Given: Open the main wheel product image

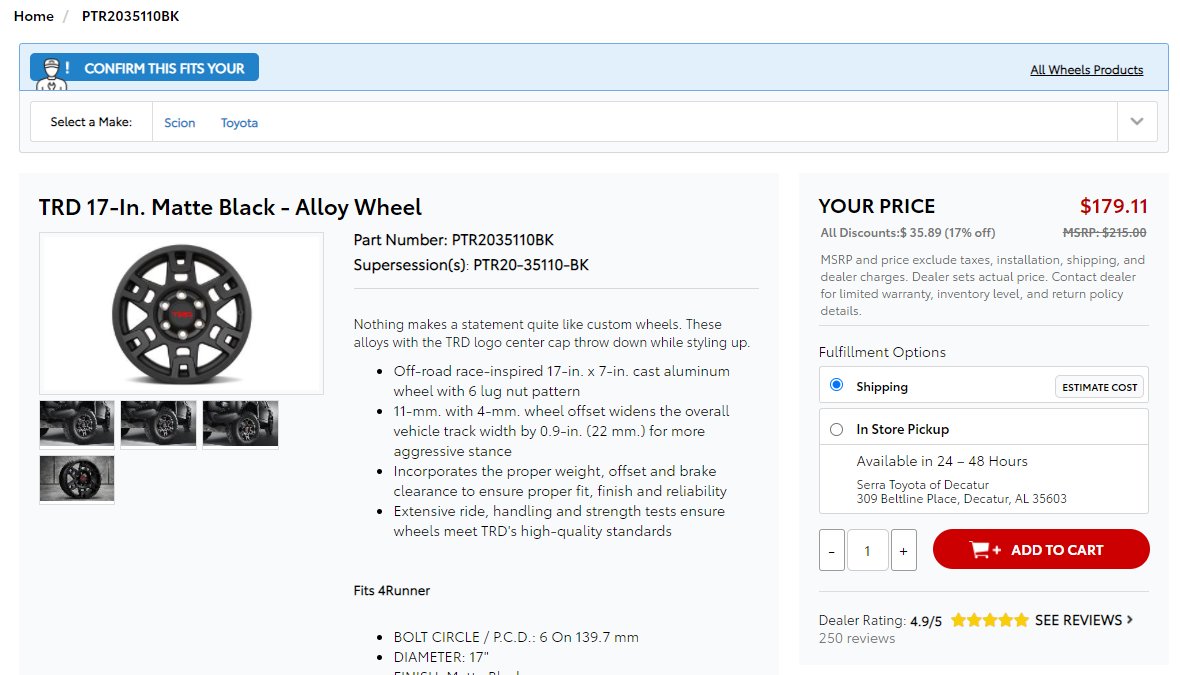Looking at the screenshot, I should 181,314.
